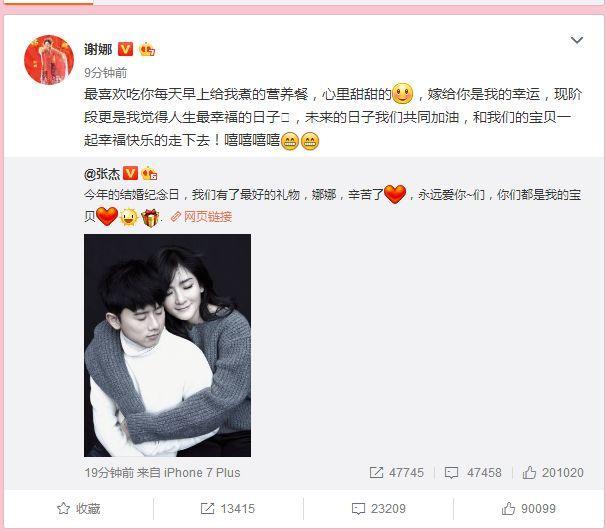Click 张杰's orange V verified badge

pos(130,173)
